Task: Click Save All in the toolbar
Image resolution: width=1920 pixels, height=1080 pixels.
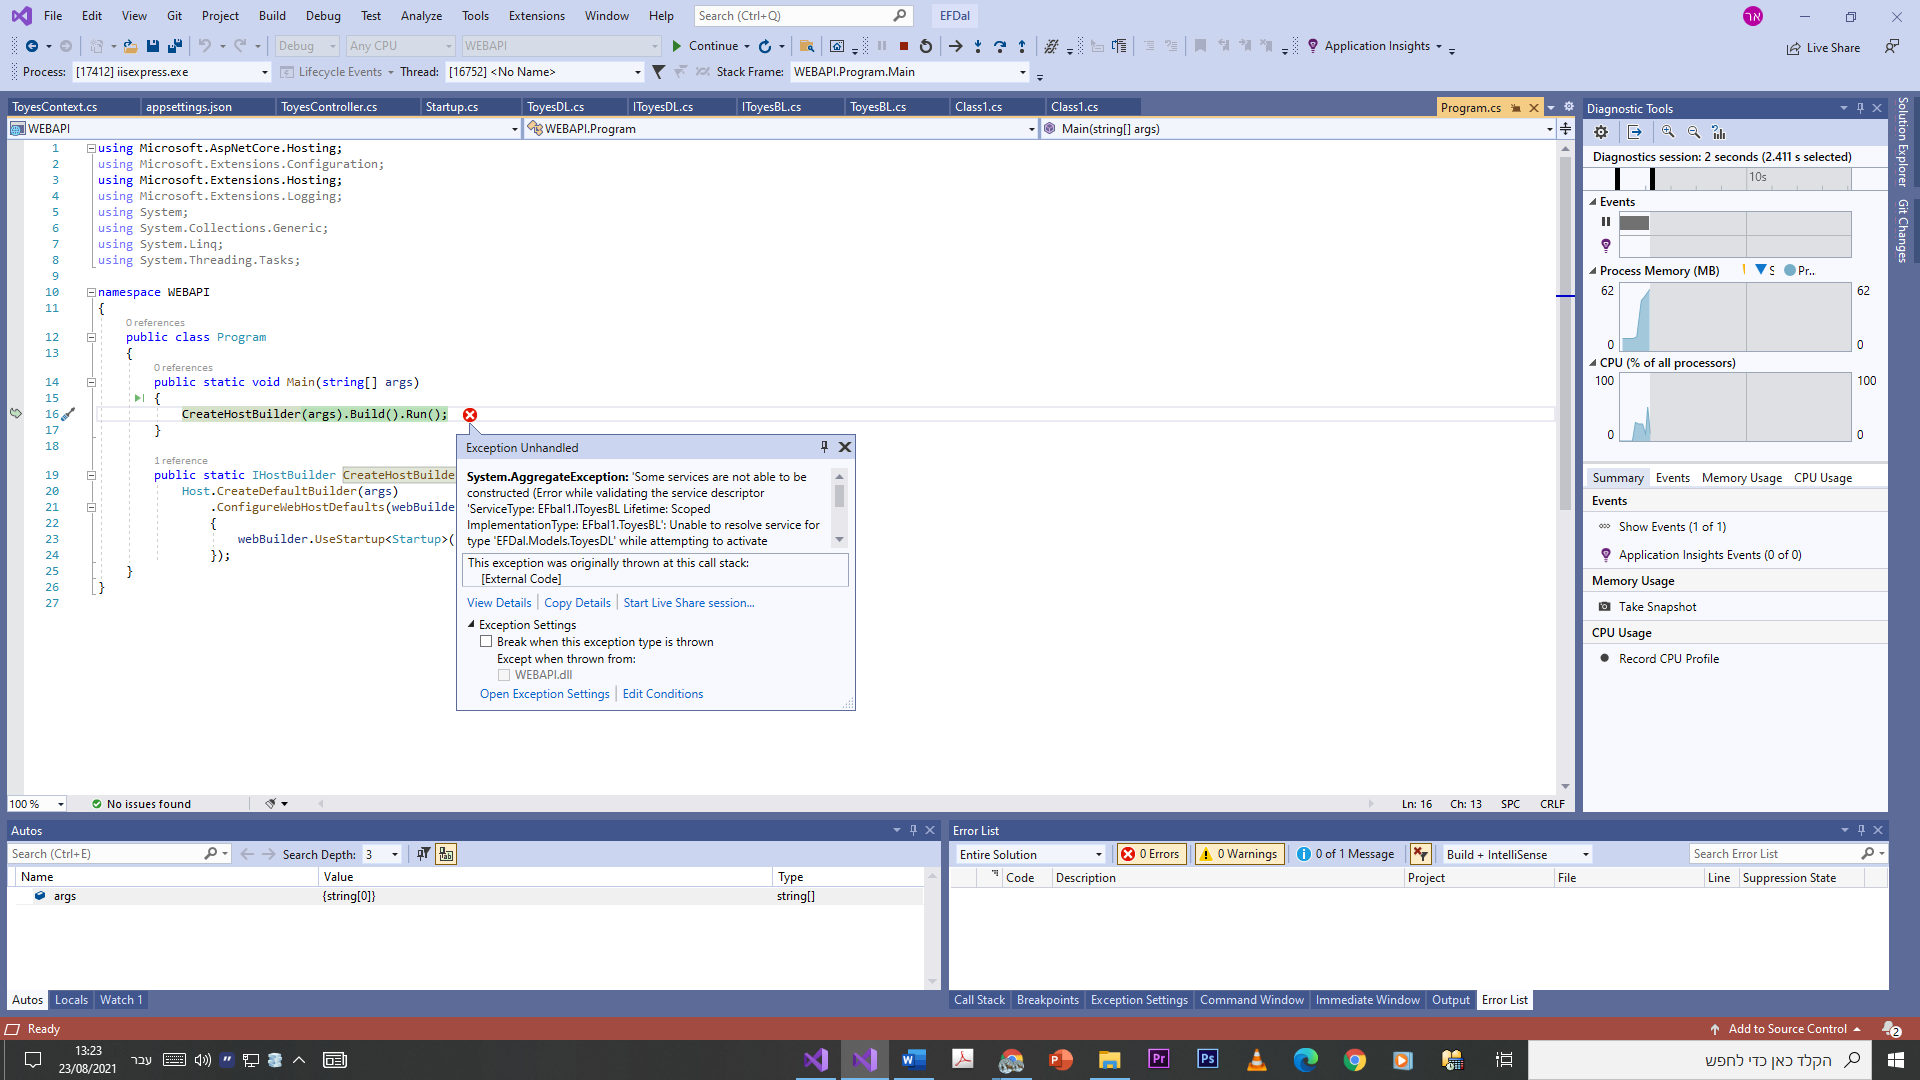Action: click(x=174, y=46)
